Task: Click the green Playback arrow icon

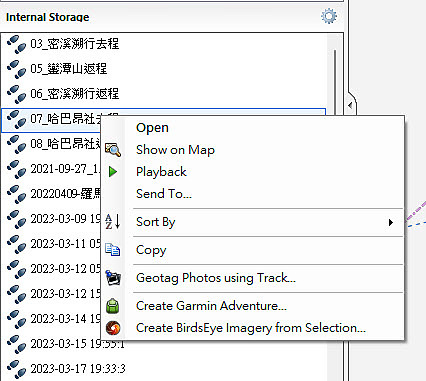Action: [113, 172]
